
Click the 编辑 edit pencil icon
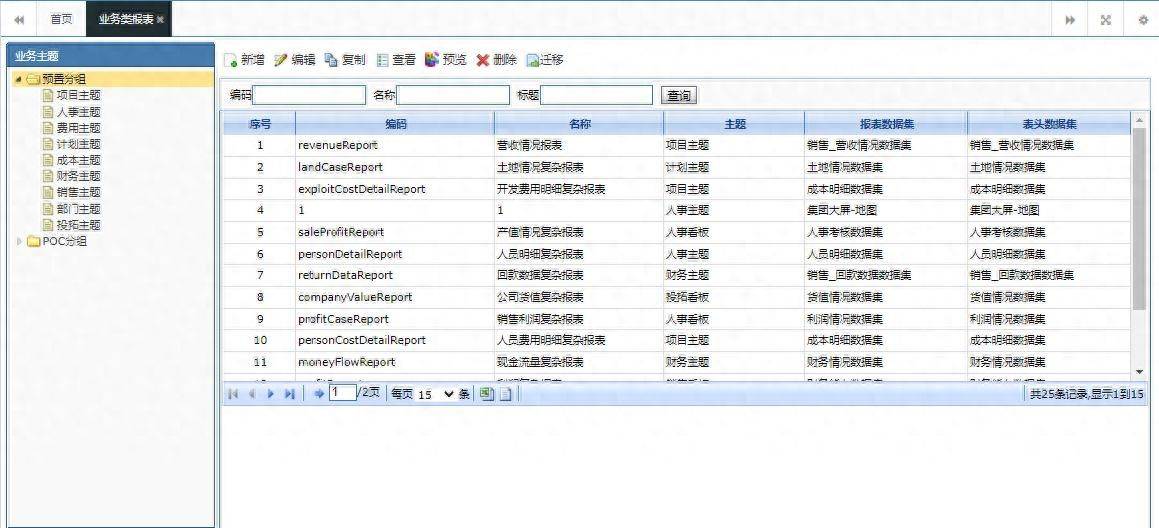(280, 61)
